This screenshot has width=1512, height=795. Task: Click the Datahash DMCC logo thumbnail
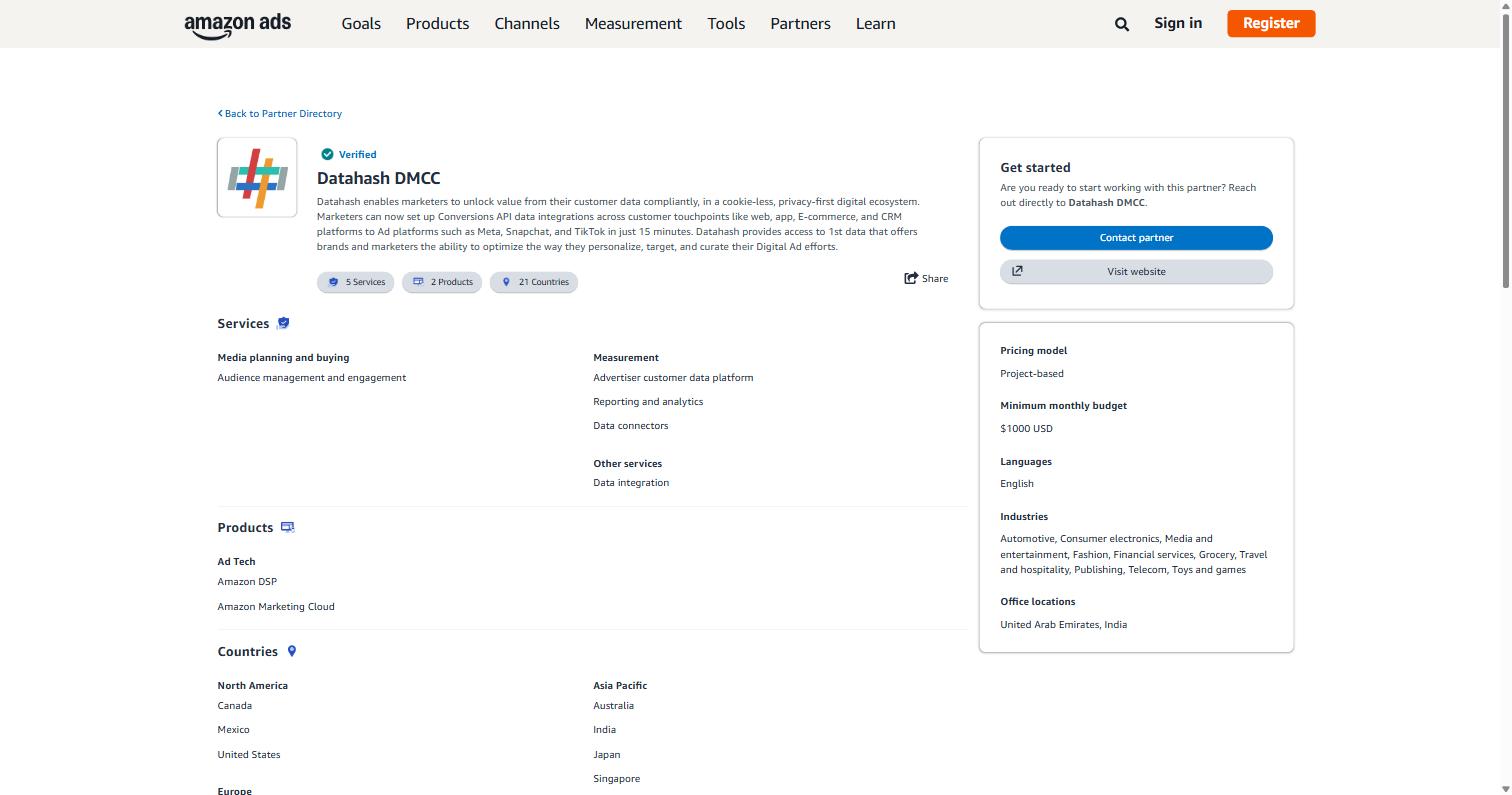257,177
